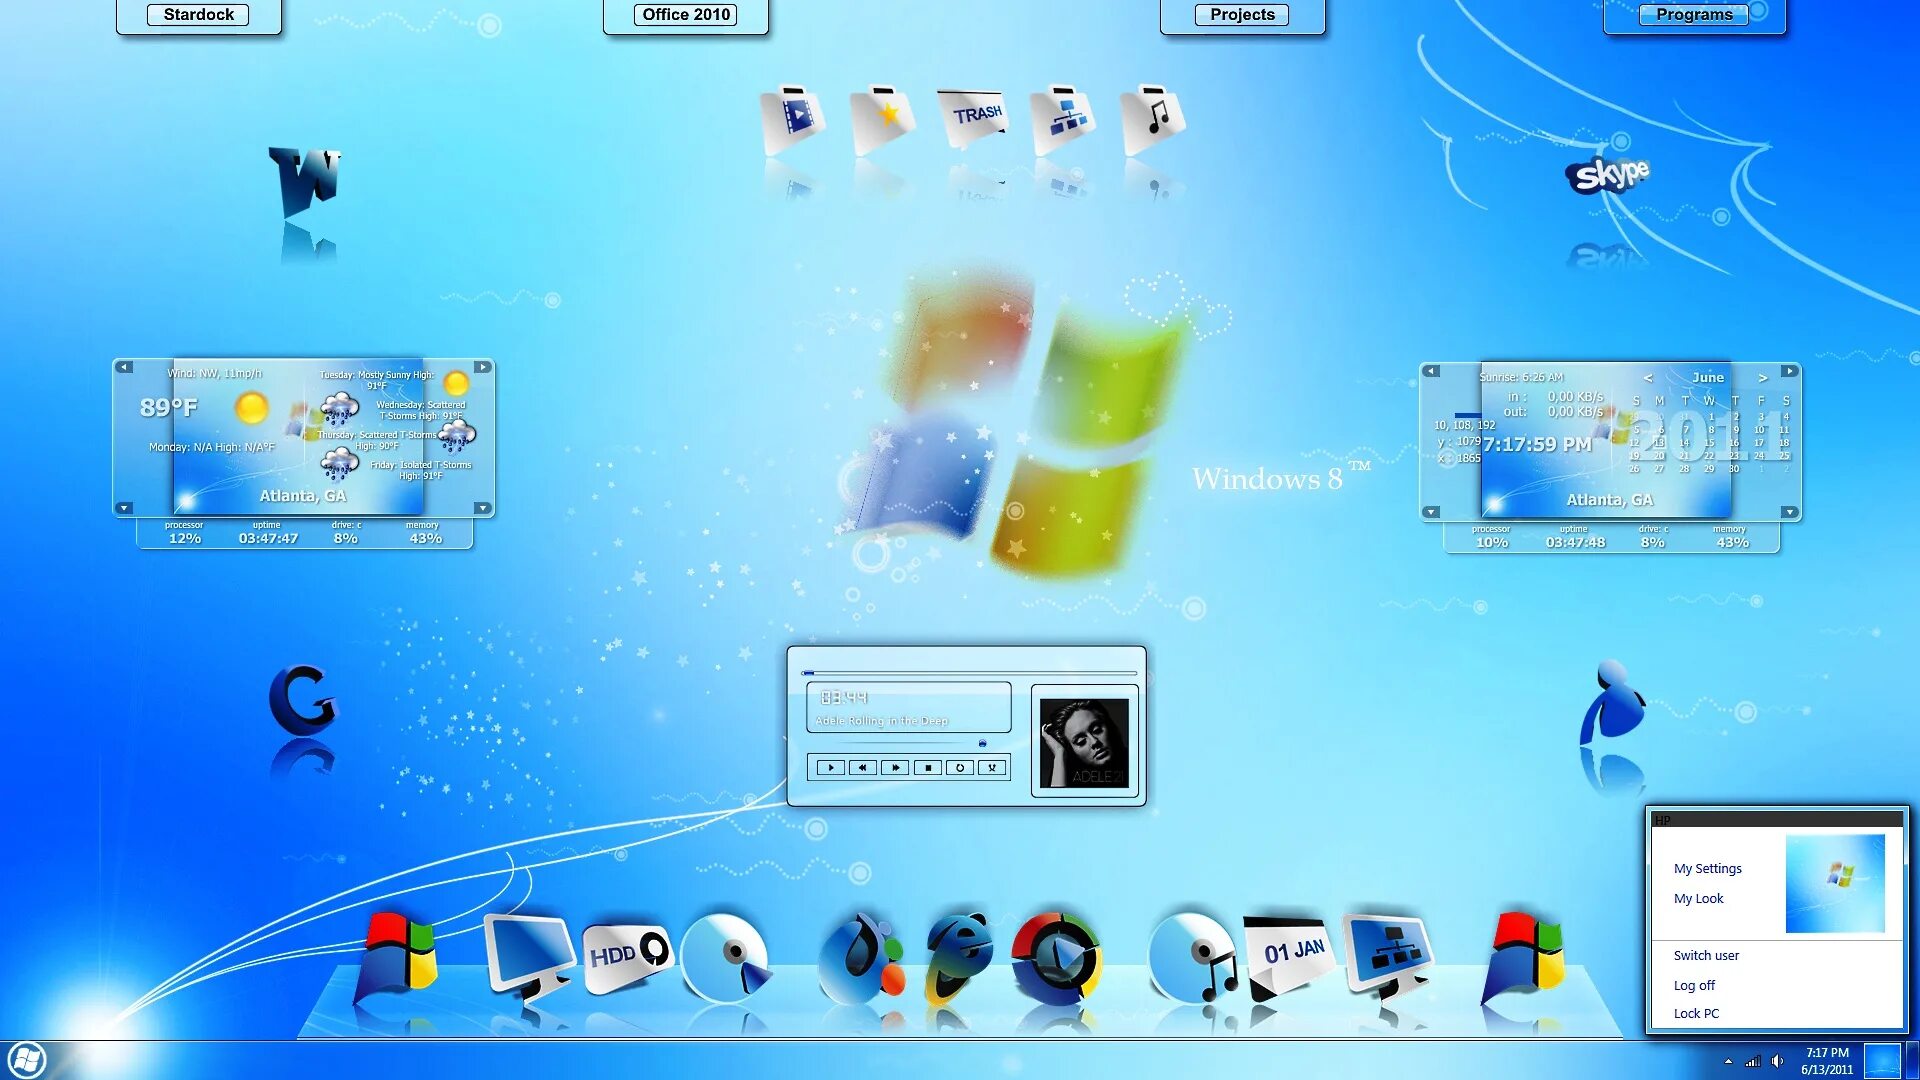Click Log off in user menu
1920x1080 pixels.
pos(1694,985)
